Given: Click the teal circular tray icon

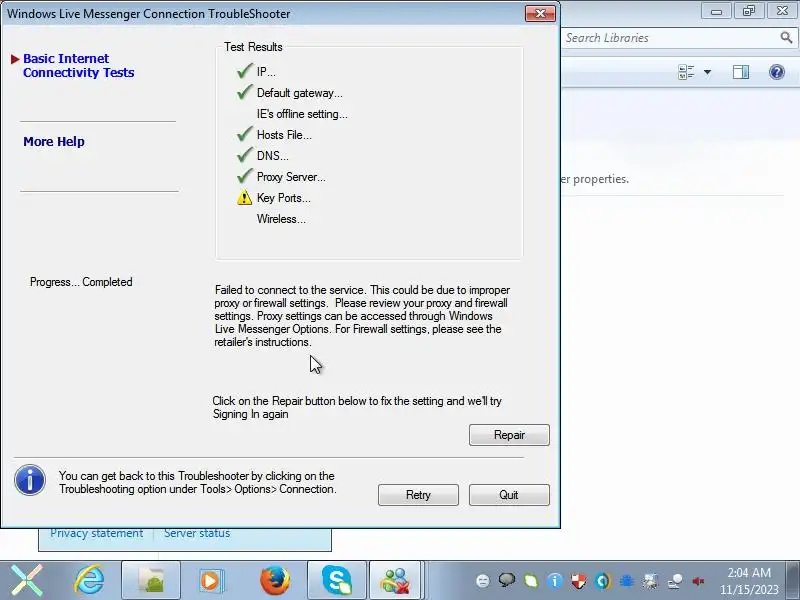Looking at the screenshot, I should [603, 581].
